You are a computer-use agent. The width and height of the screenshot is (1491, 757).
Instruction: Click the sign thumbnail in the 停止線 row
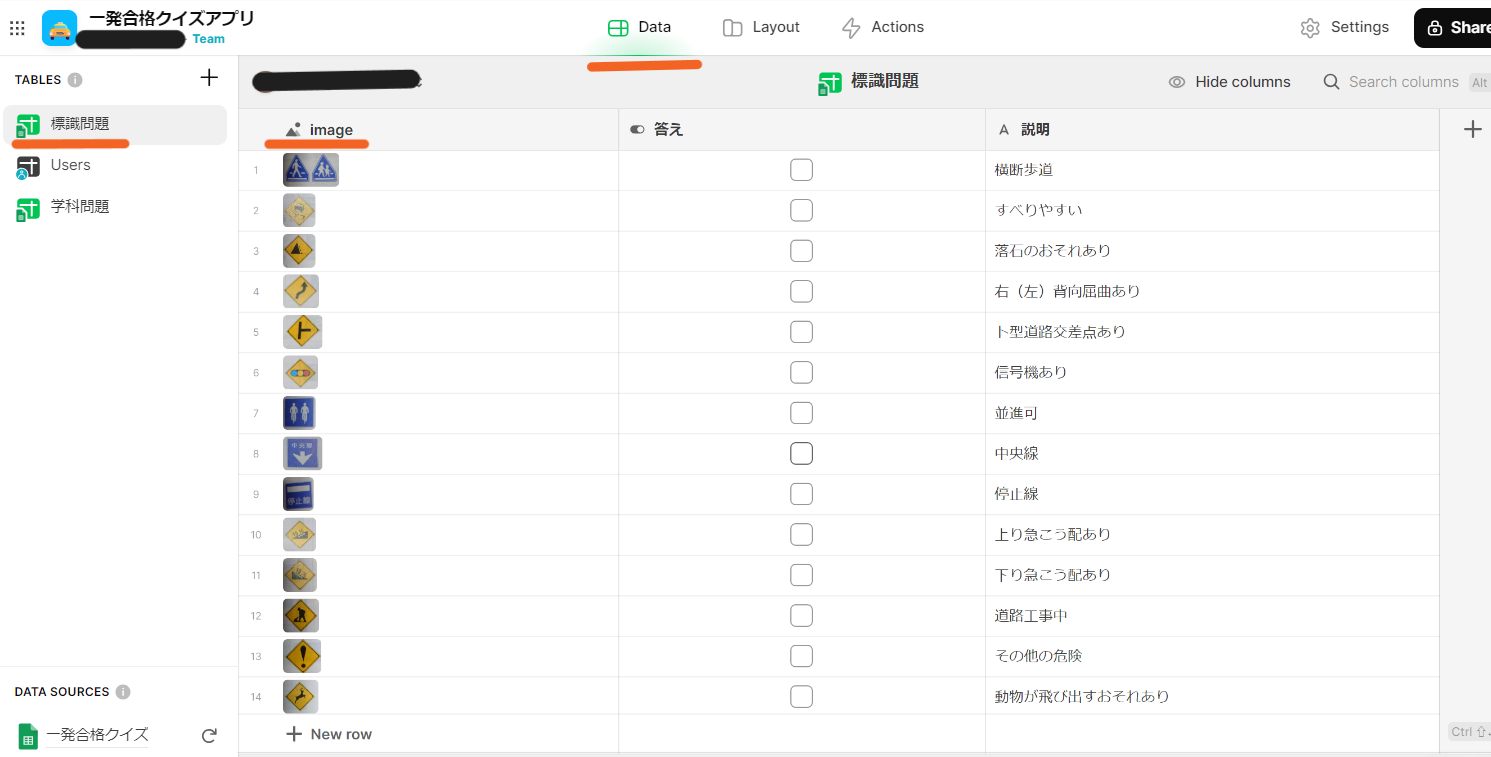298,494
